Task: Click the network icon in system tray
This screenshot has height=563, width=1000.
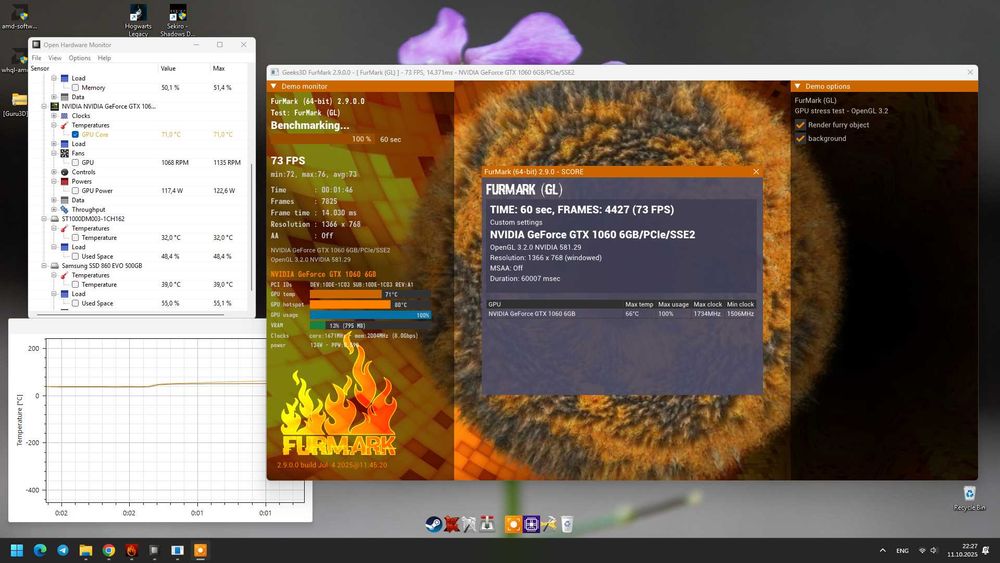Action: (922, 550)
